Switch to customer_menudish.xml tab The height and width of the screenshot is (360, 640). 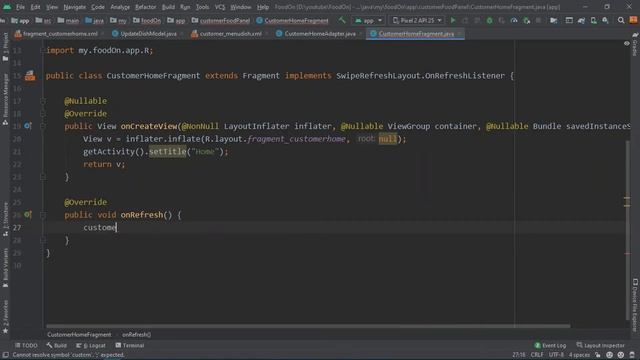231,34
